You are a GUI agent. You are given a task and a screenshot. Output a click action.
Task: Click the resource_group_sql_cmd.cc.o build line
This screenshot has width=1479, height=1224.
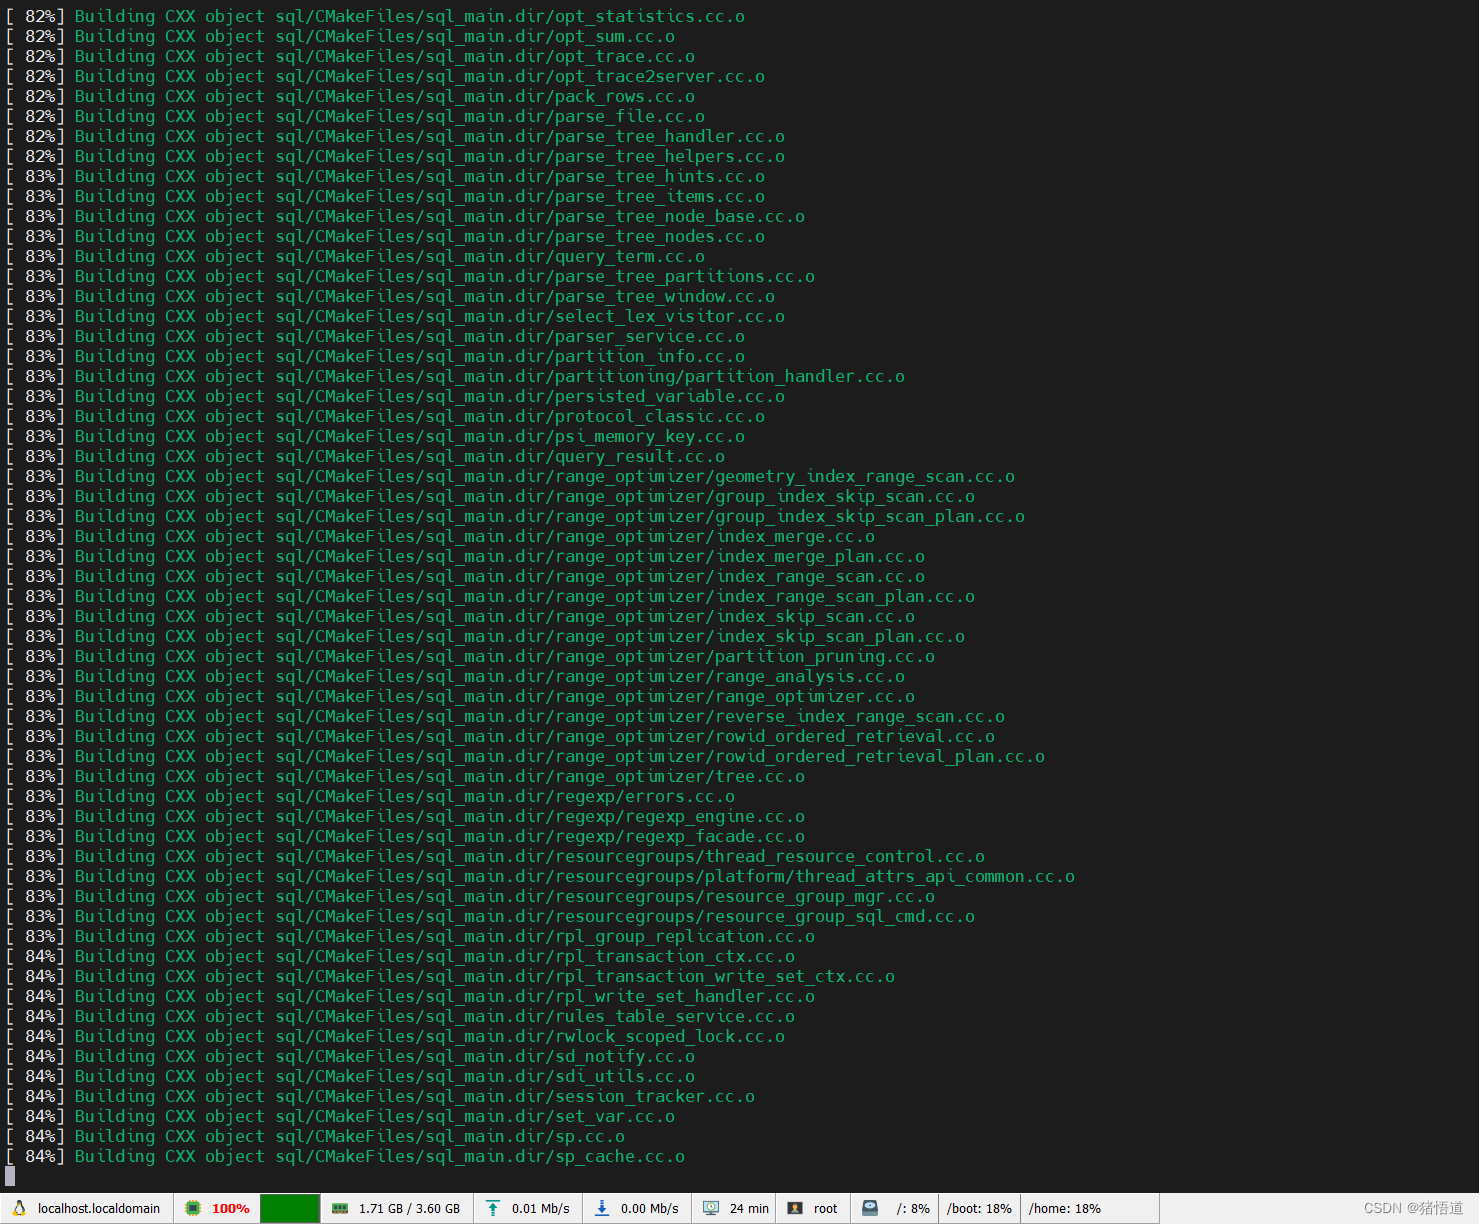pyautogui.click(x=490, y=916)
